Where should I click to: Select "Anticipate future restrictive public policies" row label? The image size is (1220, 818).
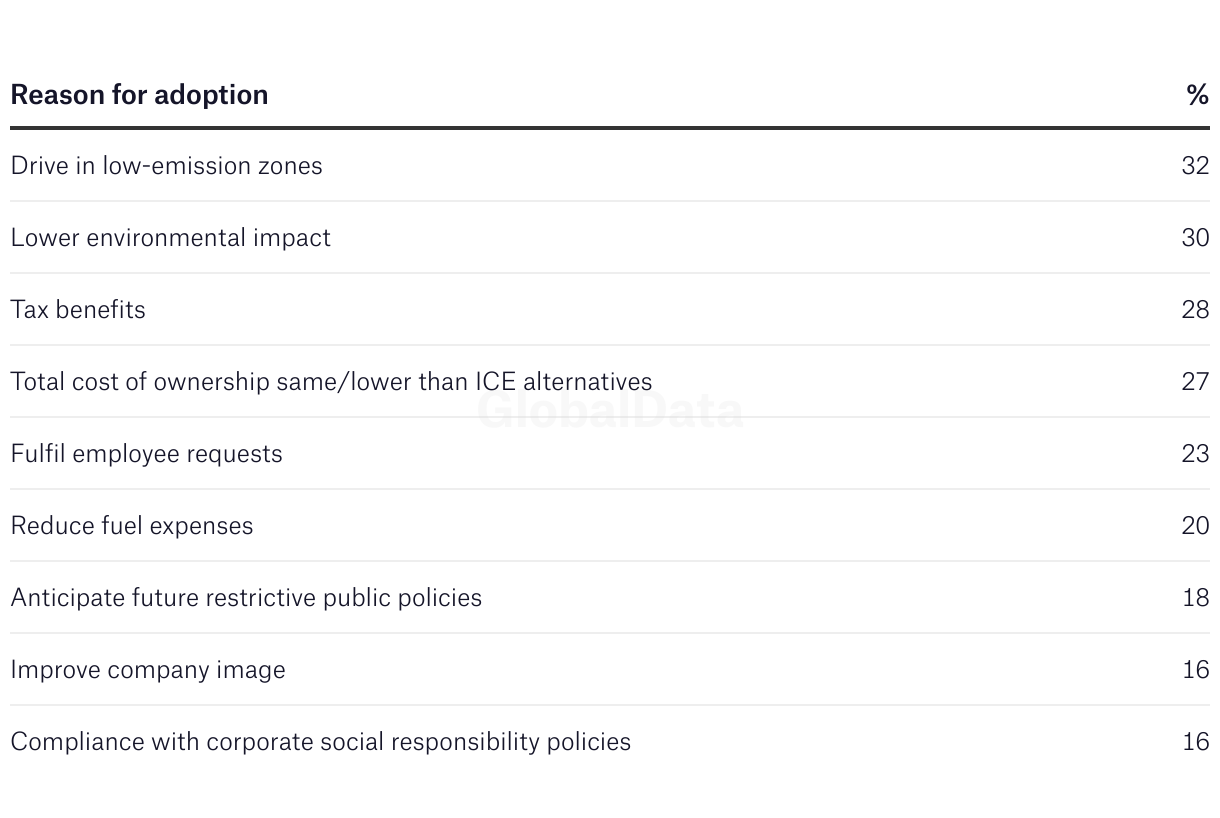pos(246,598)
